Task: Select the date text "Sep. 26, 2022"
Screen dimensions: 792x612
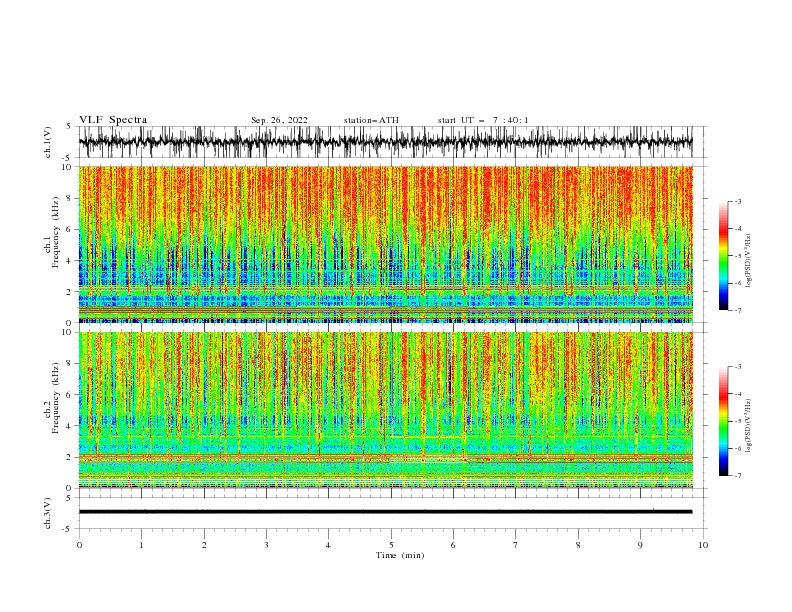Action: (x=279, y=120)
